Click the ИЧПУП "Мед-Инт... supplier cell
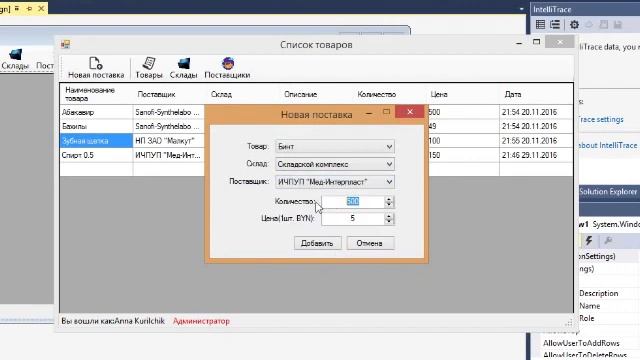Image resolution: width=640 pixels, height=360 pixels. pyautogui.click(x=169, y=155)
